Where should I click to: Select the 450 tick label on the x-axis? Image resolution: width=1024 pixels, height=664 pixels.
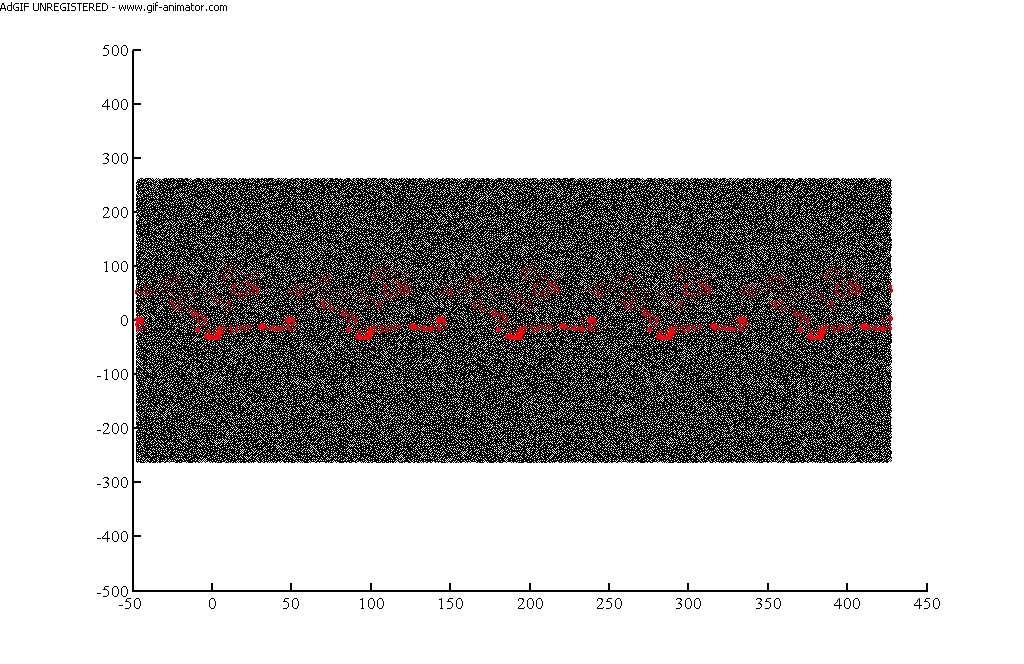926,604
